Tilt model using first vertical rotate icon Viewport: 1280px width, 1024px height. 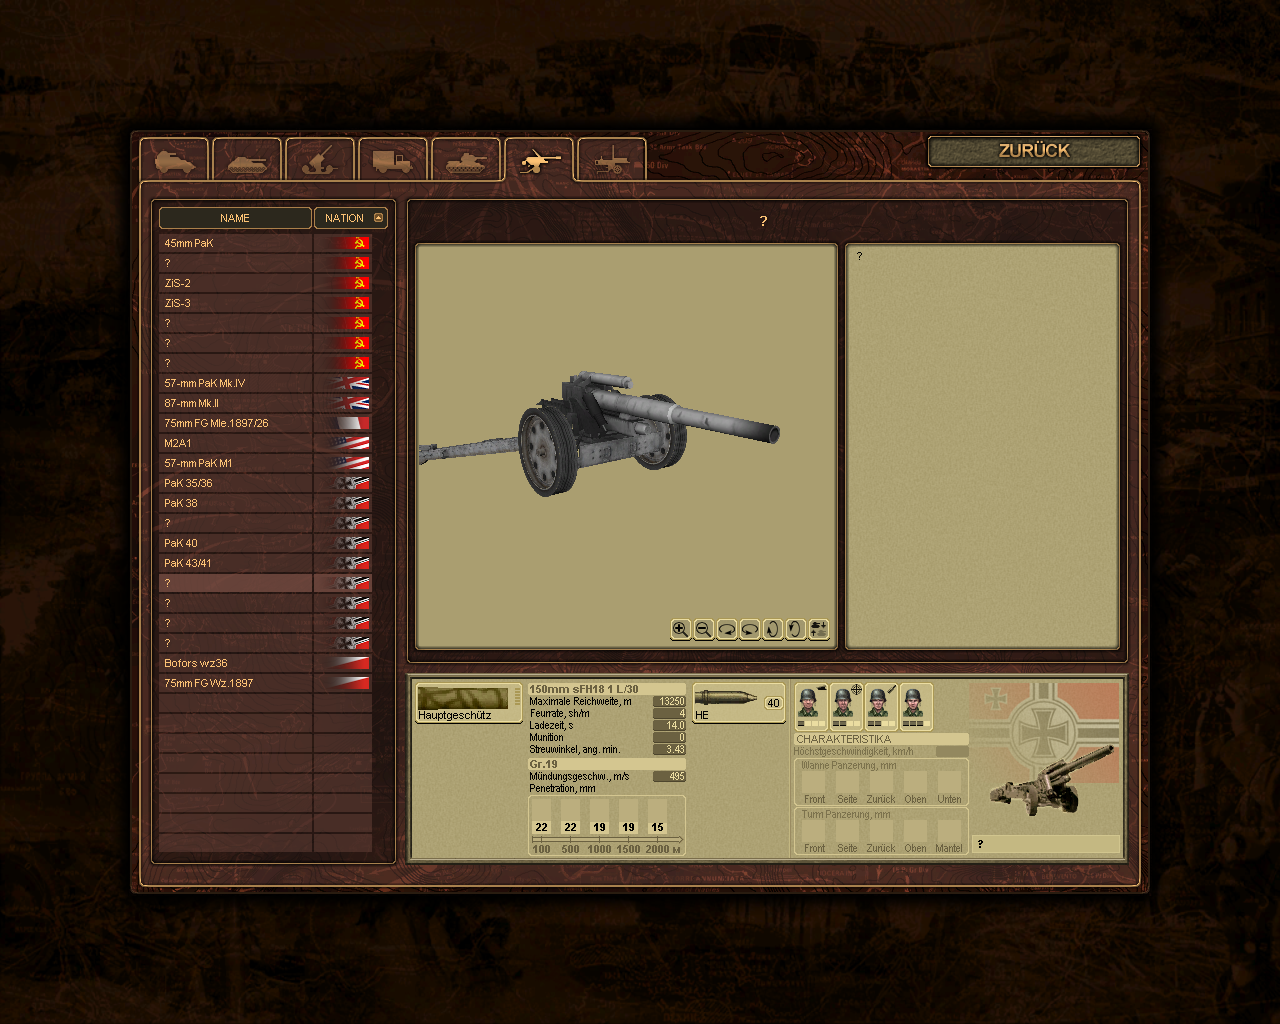coord(772,629)
